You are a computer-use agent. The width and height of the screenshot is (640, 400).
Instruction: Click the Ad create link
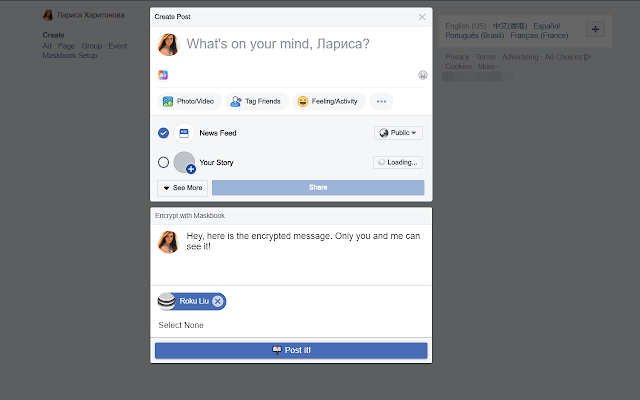tap(47, 46)
